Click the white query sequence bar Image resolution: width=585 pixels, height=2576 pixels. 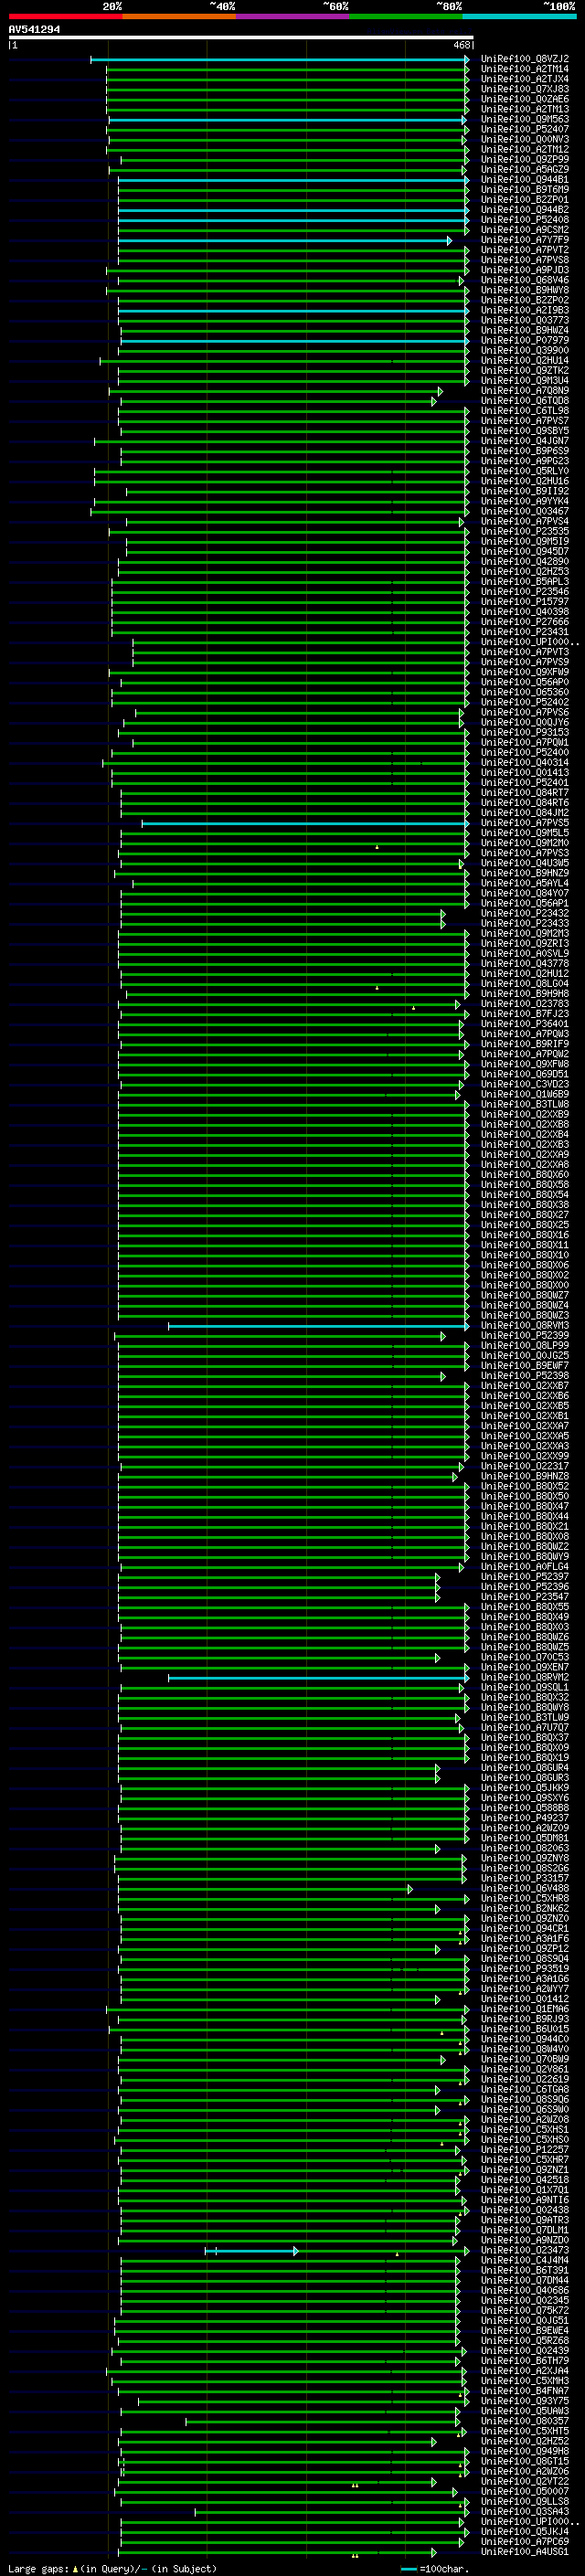click(241, 38)
